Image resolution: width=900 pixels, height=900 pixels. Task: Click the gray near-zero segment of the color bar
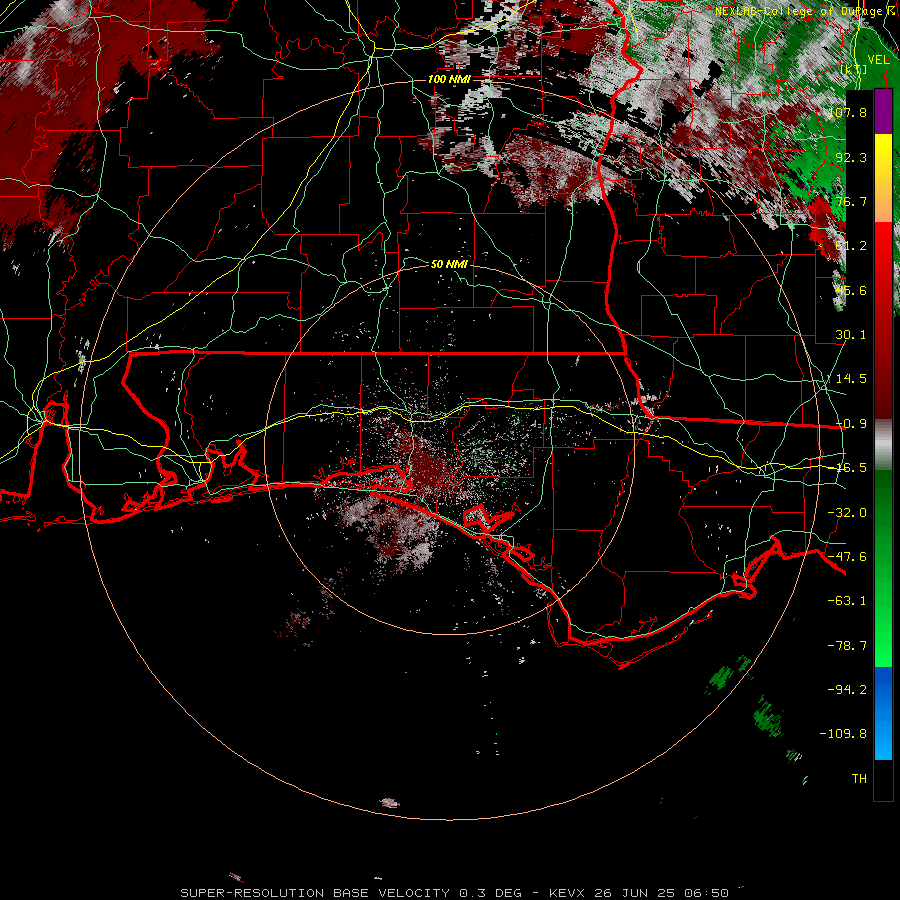tap(883, 445)
